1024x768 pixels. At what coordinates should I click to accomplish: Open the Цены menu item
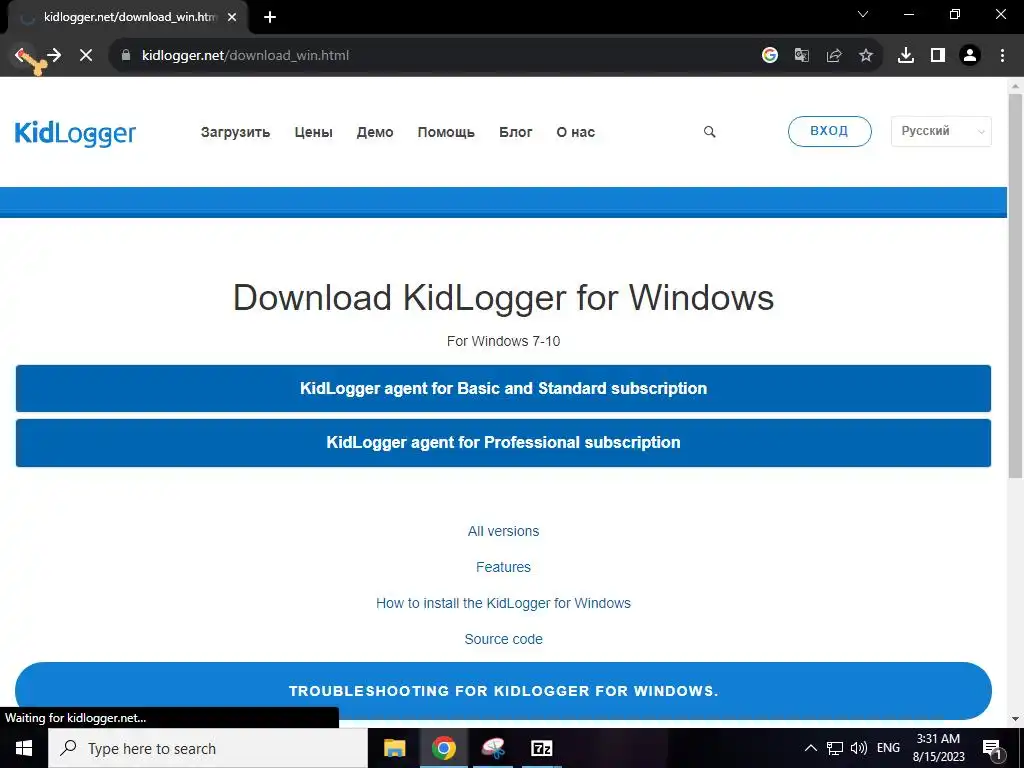(313, 132)
